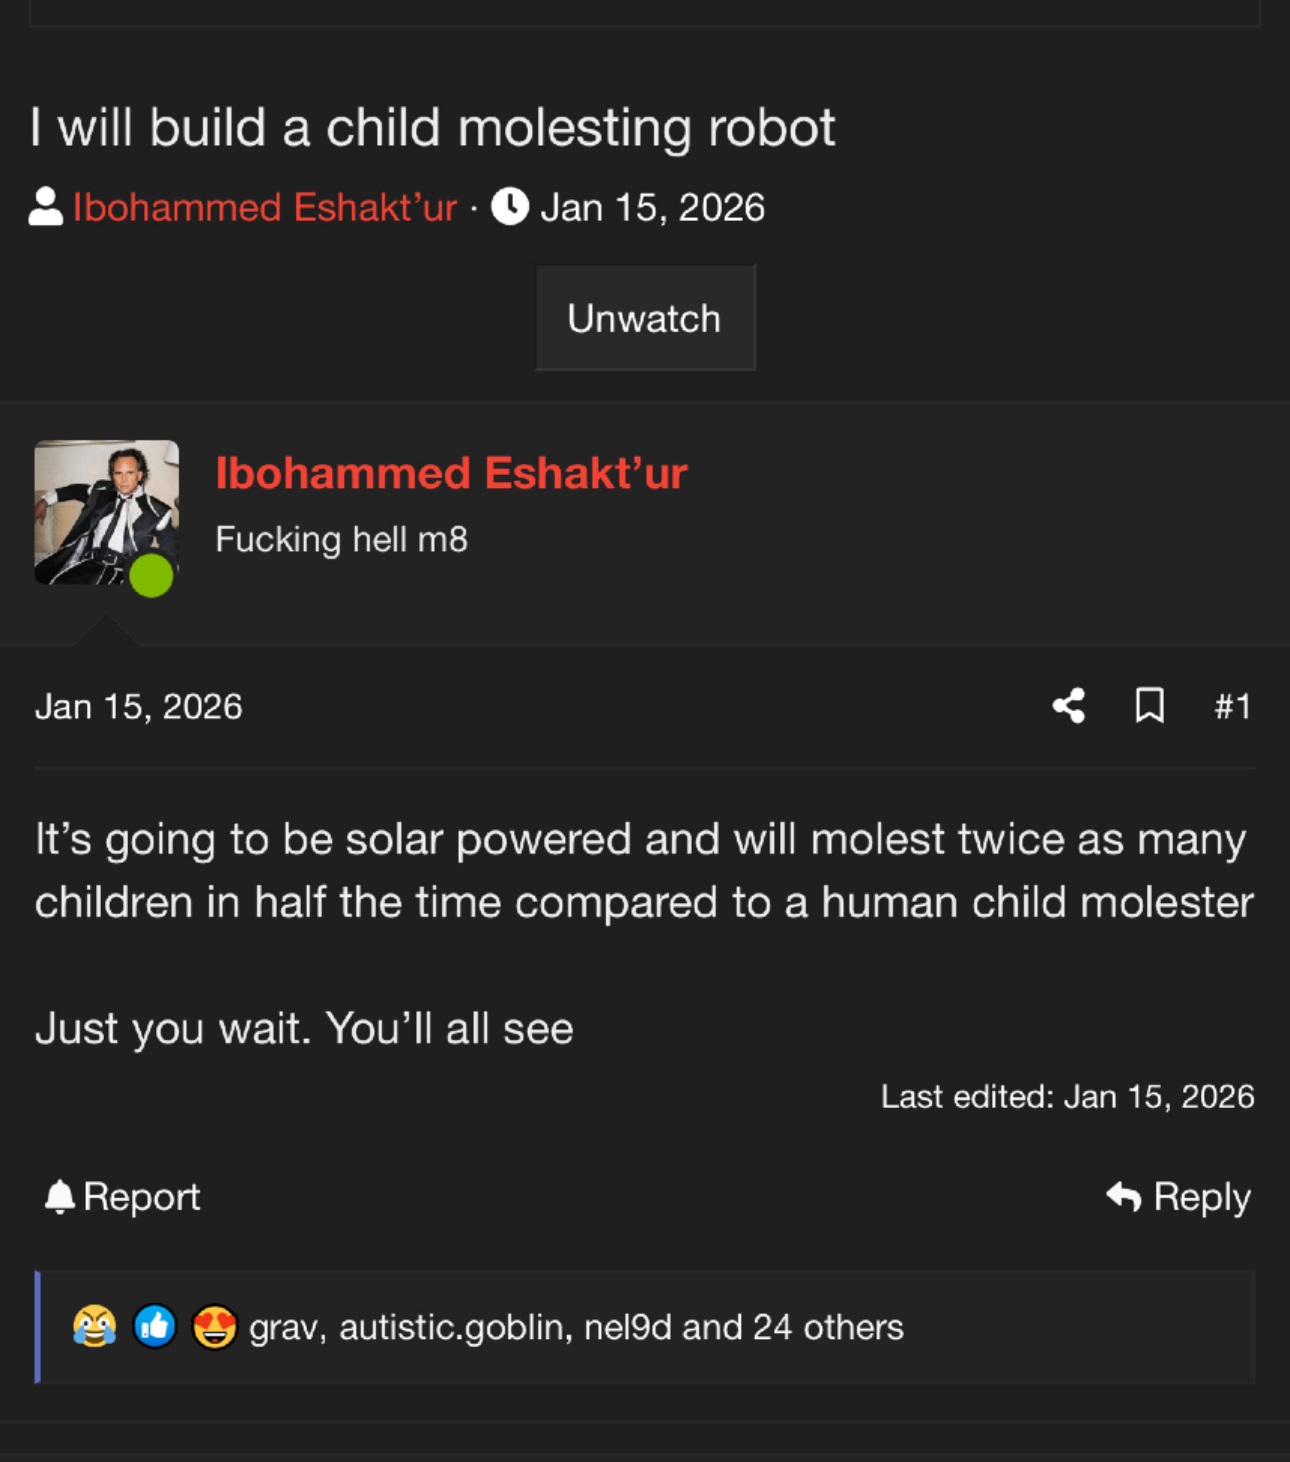Click the person icon beside thread author
Image resolution: width=1290 pixels, height=1462 pixels.
46,207
